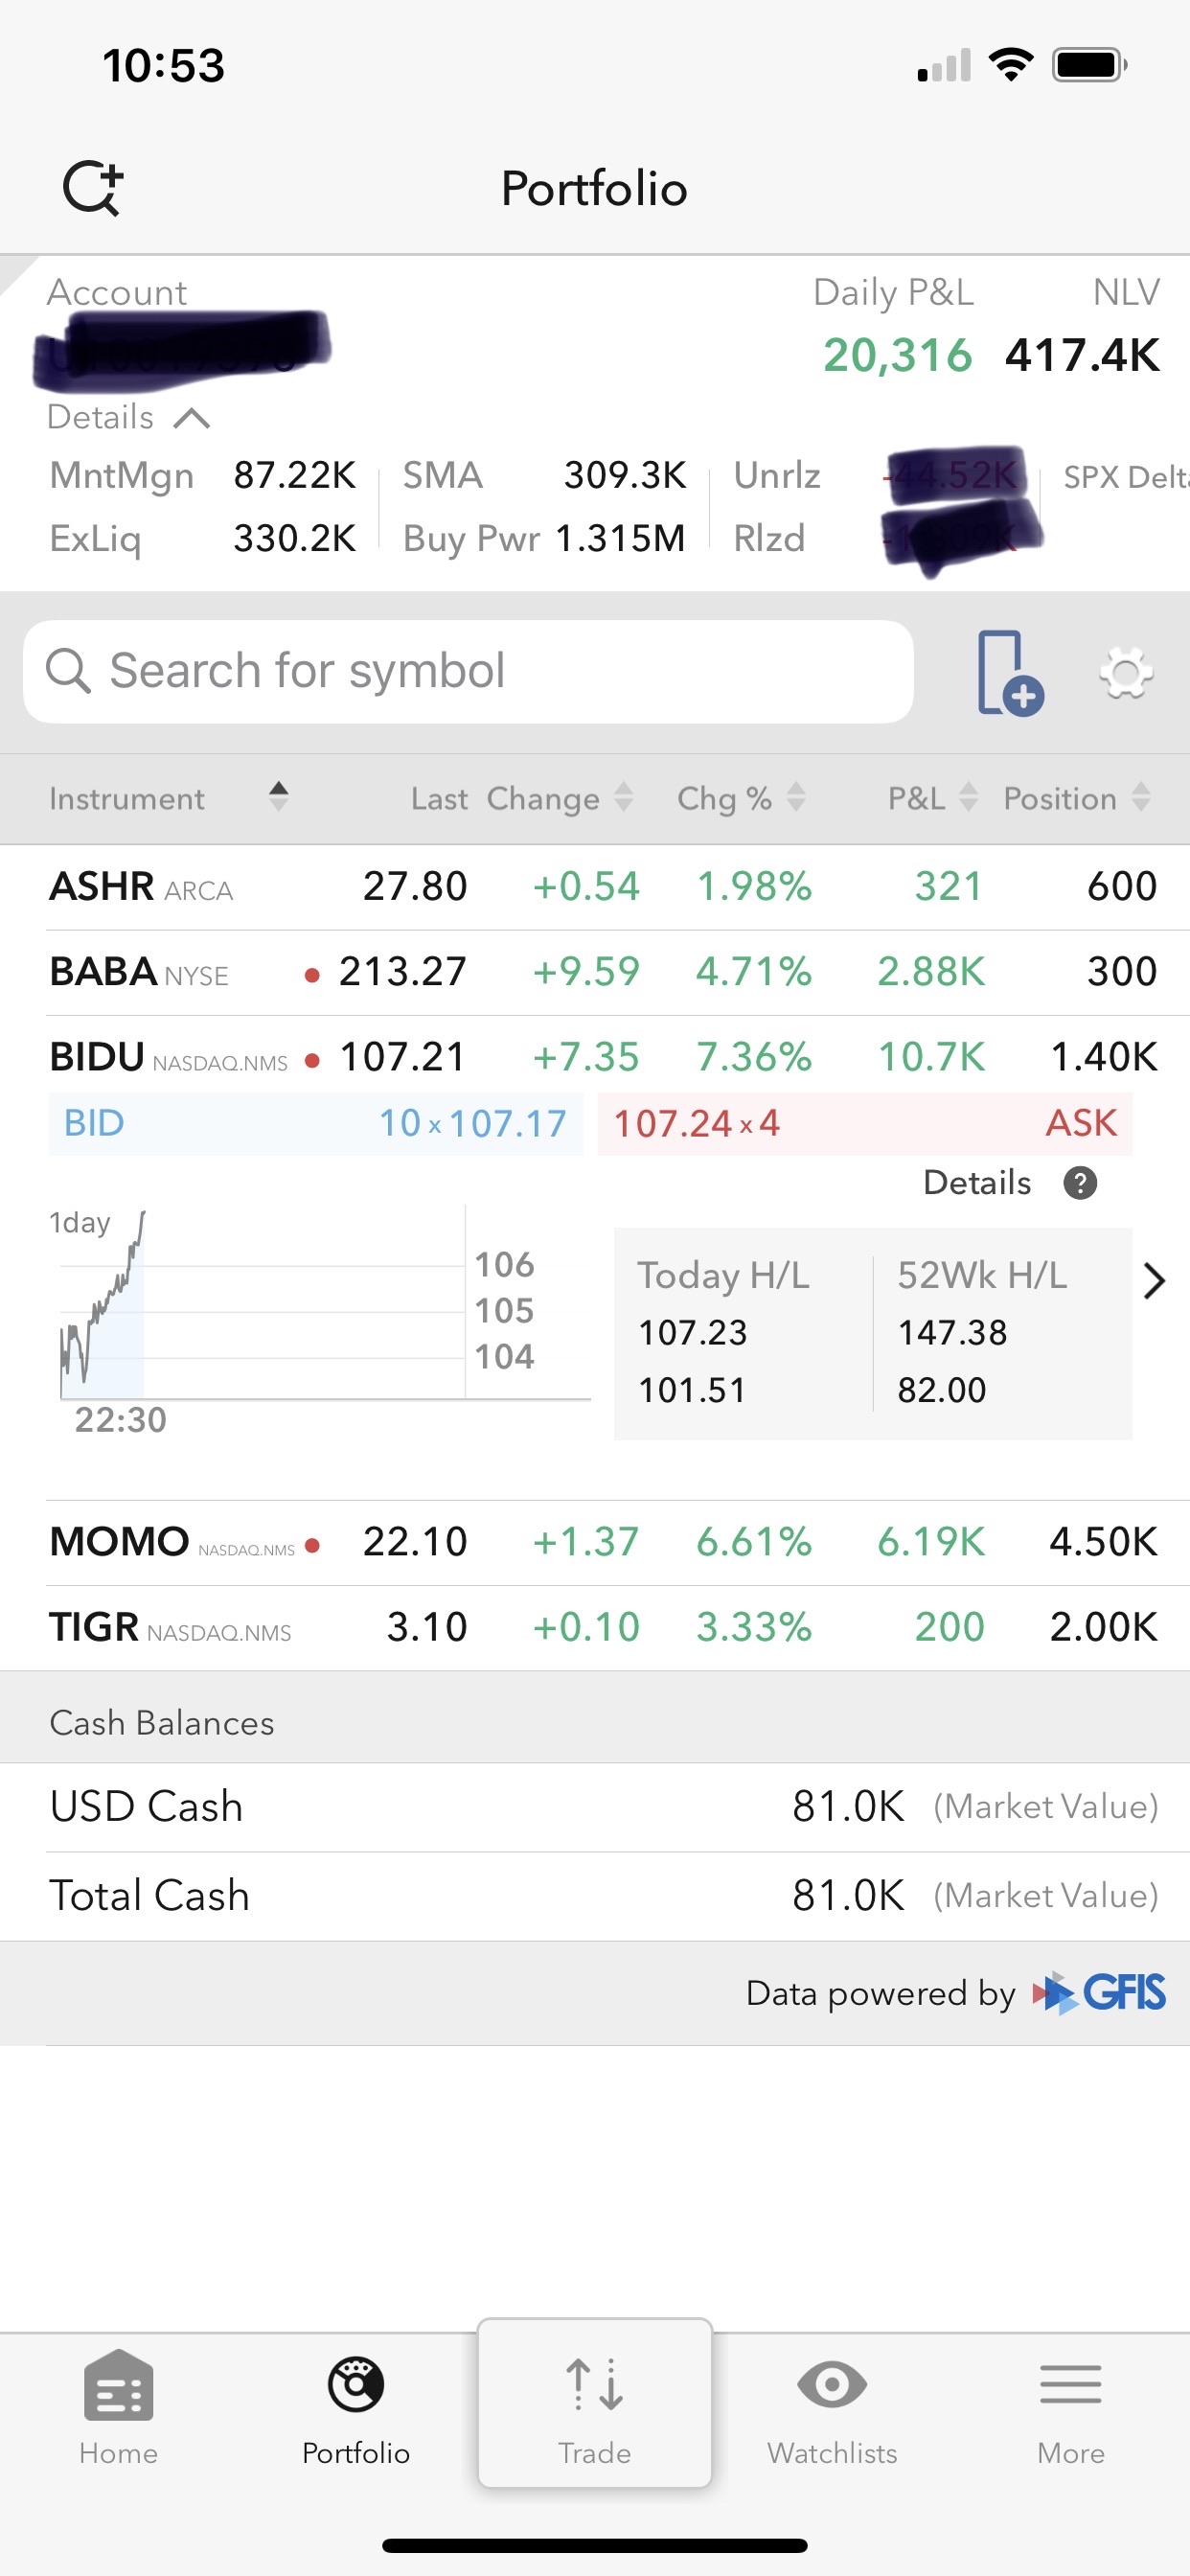Select the BIDU NASDAQ.NMS row

click(595, 1058)
